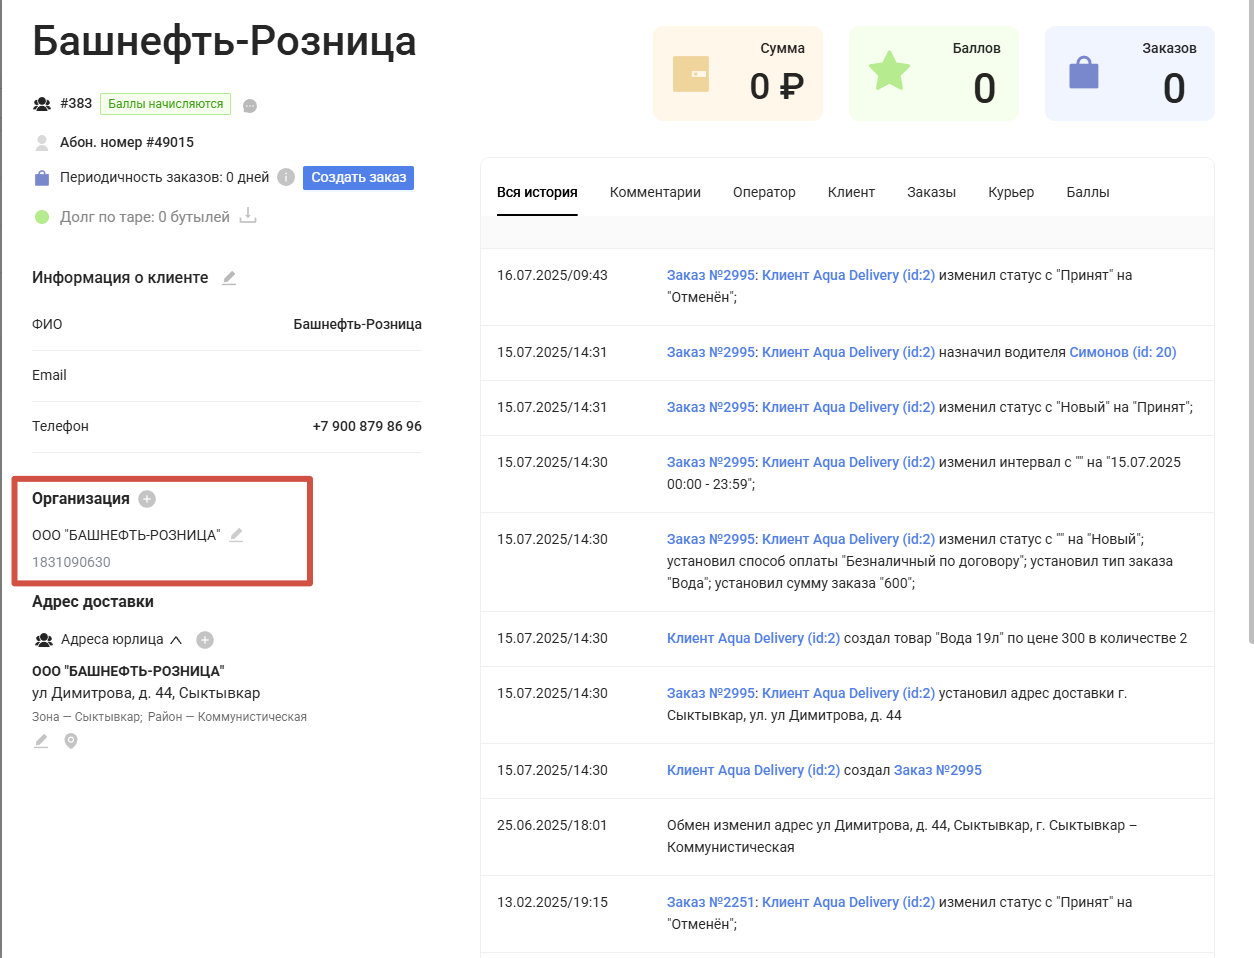Open the Клиент tab
The height and width of the screenshot is (958, 1254).
coord(851,192)
